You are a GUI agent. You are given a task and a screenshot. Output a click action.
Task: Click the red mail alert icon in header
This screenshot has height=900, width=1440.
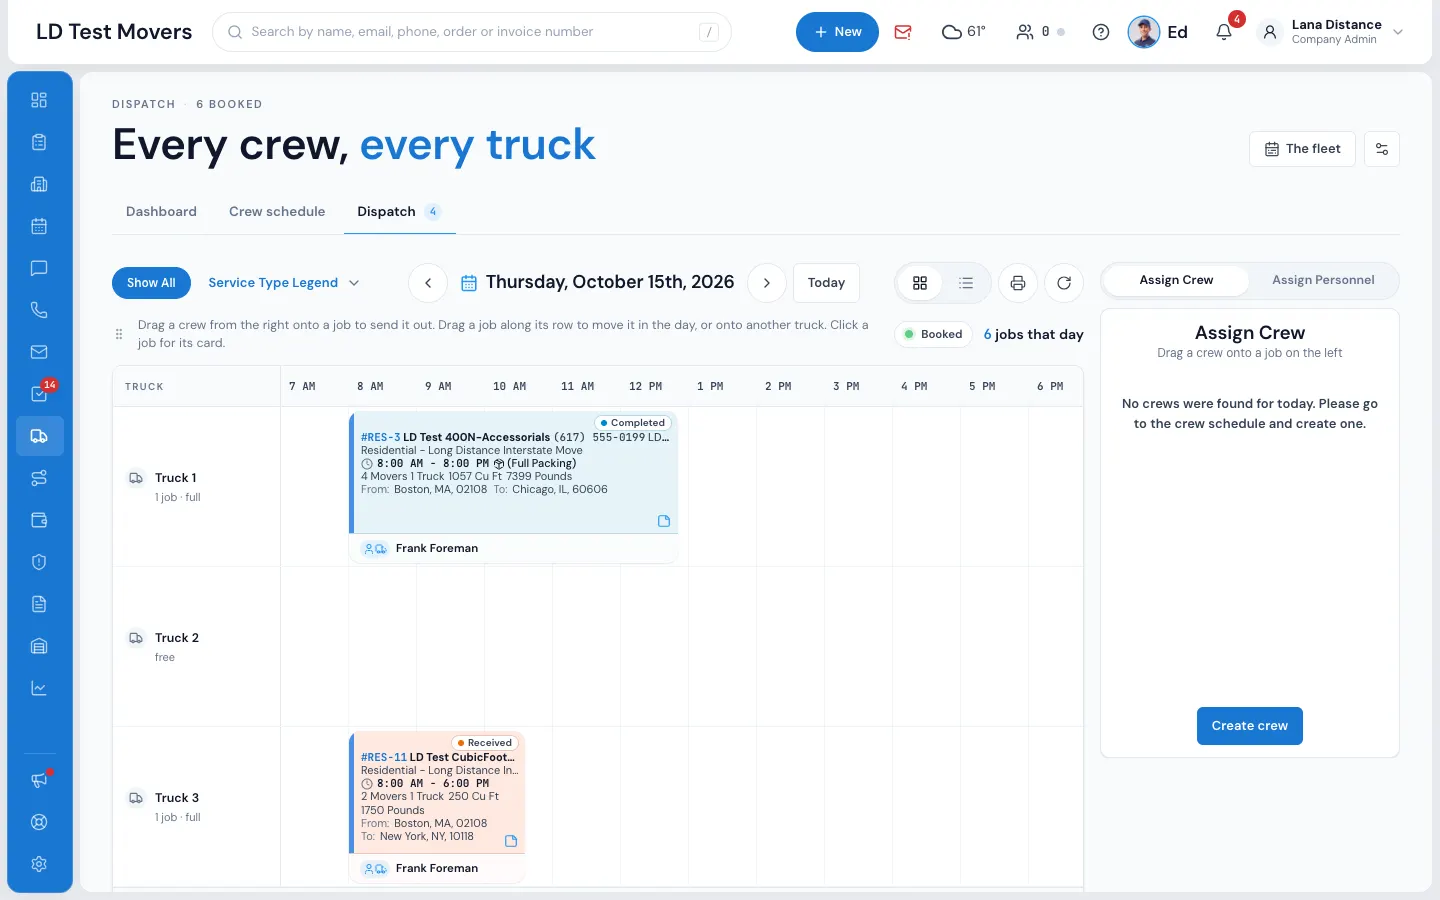pyautogui.click(x=903, y=32)
